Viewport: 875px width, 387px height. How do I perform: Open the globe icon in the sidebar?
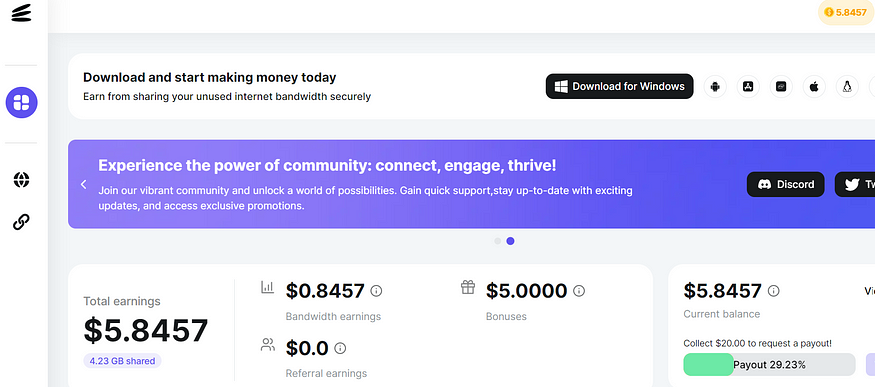click(21, 180)
